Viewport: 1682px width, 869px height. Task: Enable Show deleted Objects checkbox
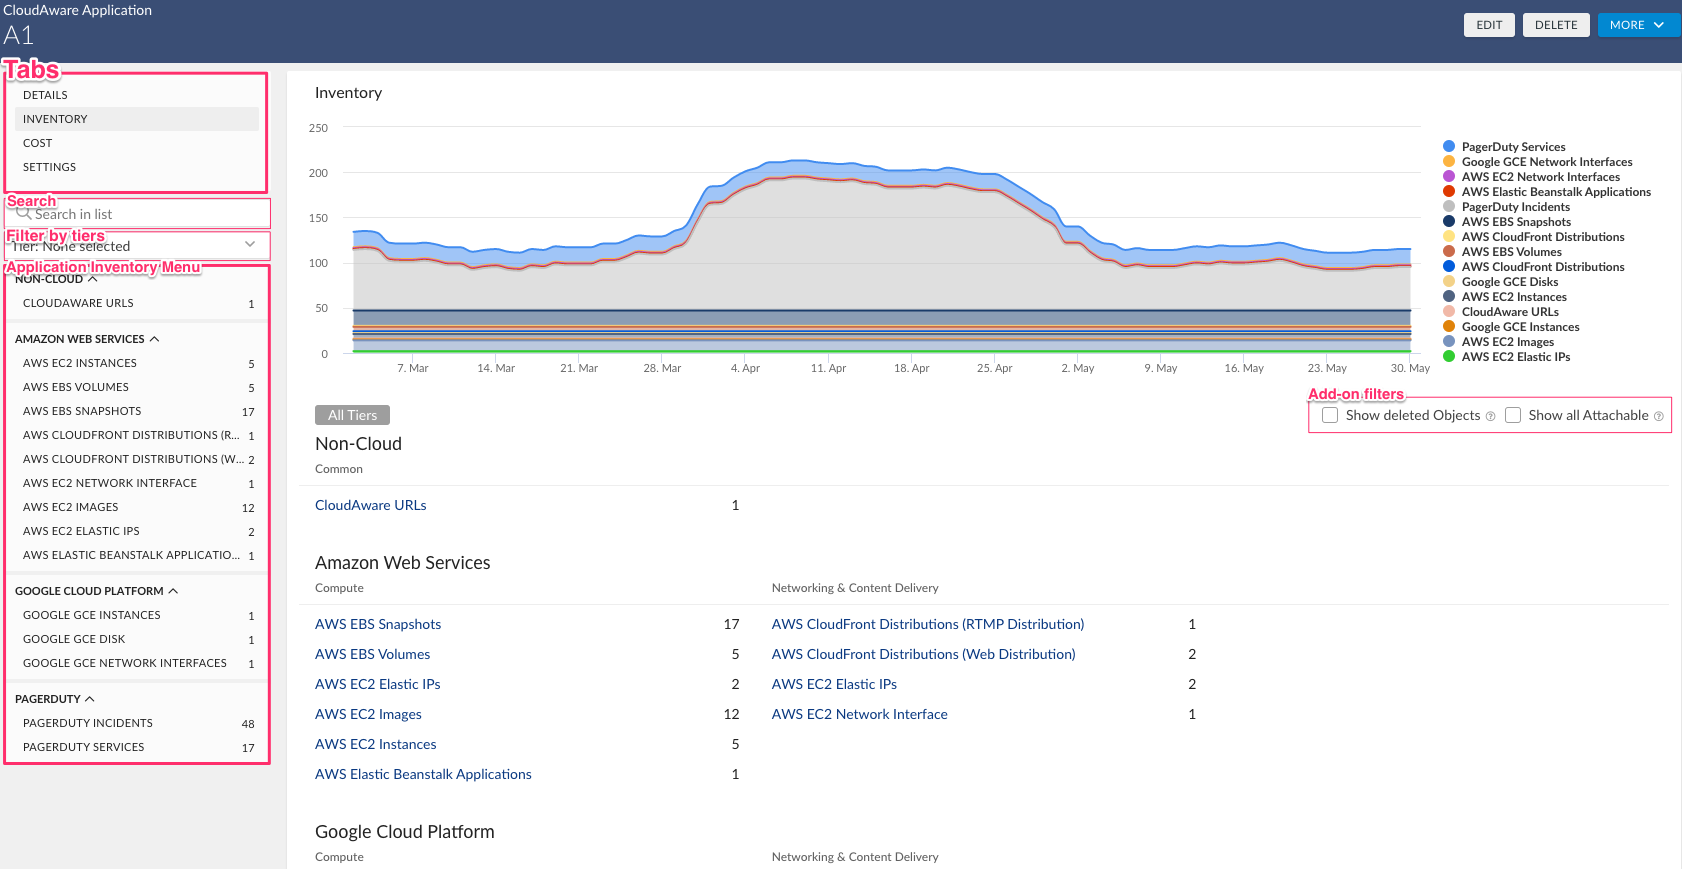[x=1330, y=415]
